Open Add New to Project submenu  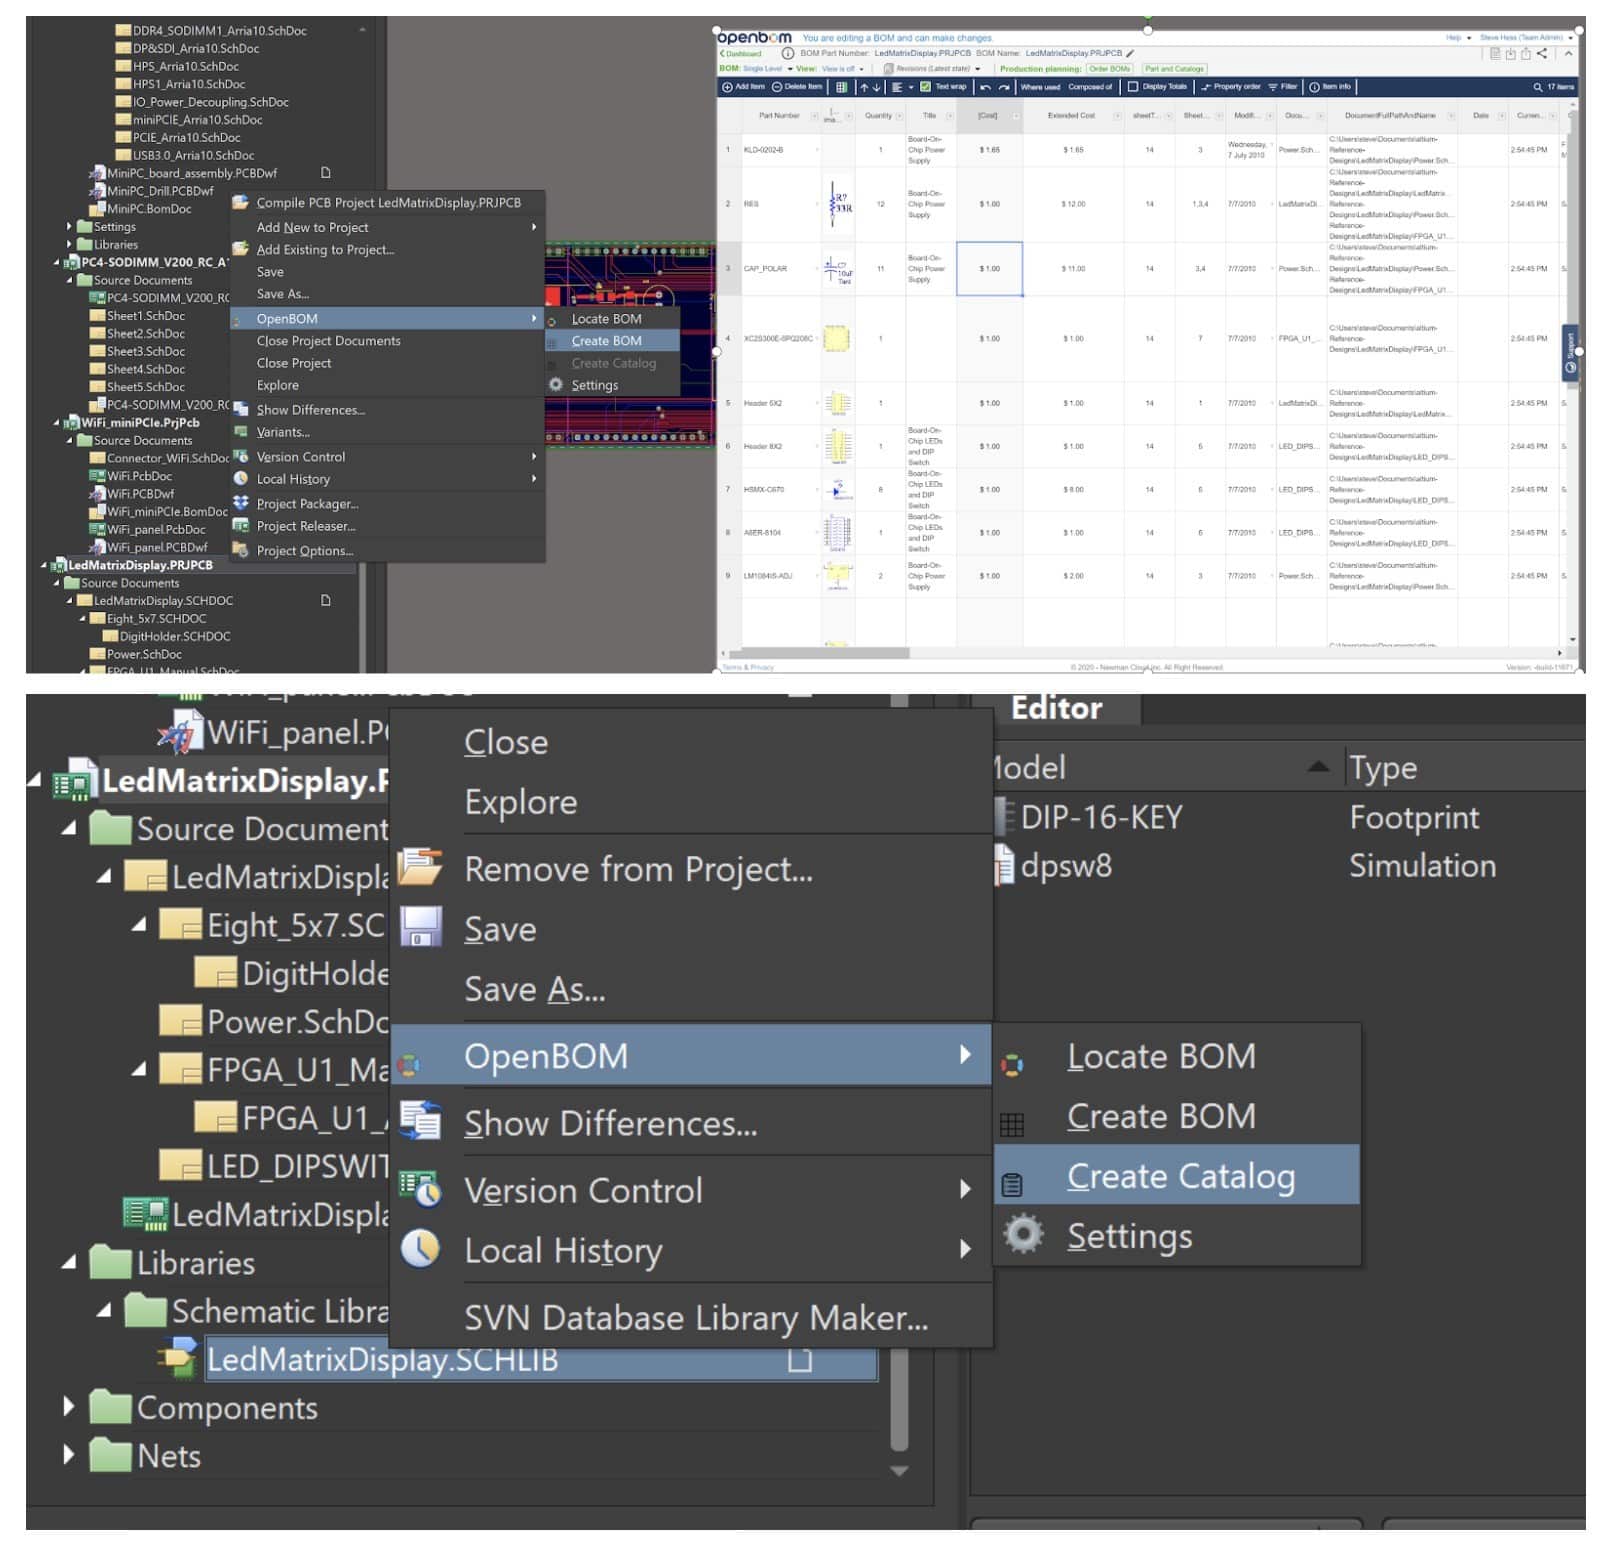pos(388,228)
